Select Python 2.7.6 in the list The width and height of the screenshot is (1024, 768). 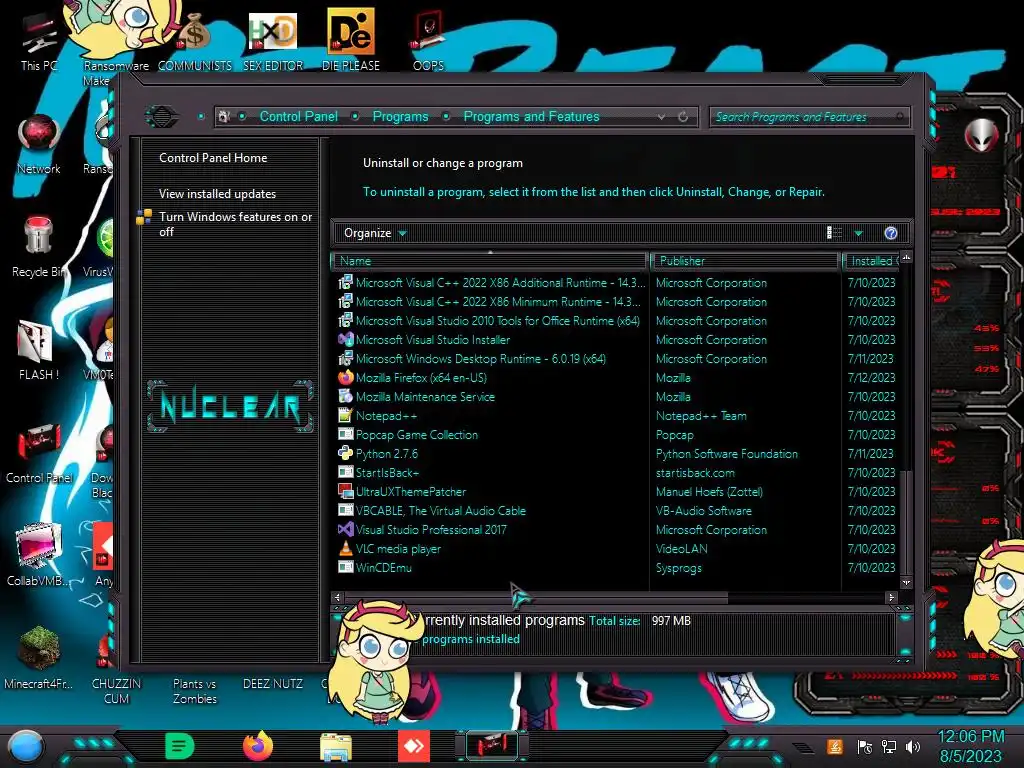coord(616,454)
